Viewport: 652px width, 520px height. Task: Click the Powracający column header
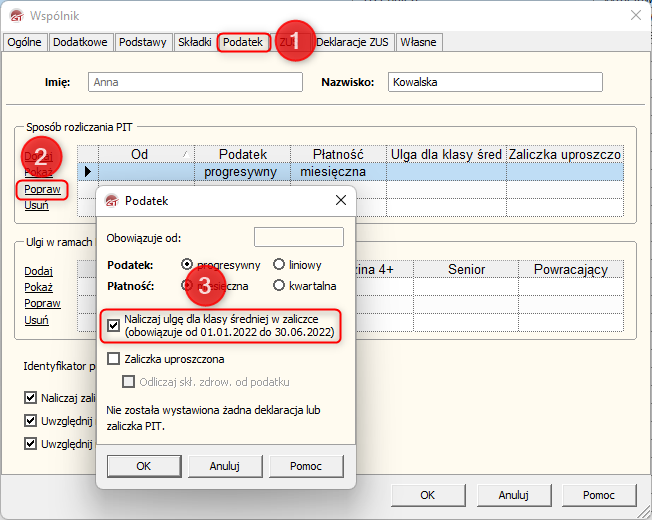pos(571,269)
